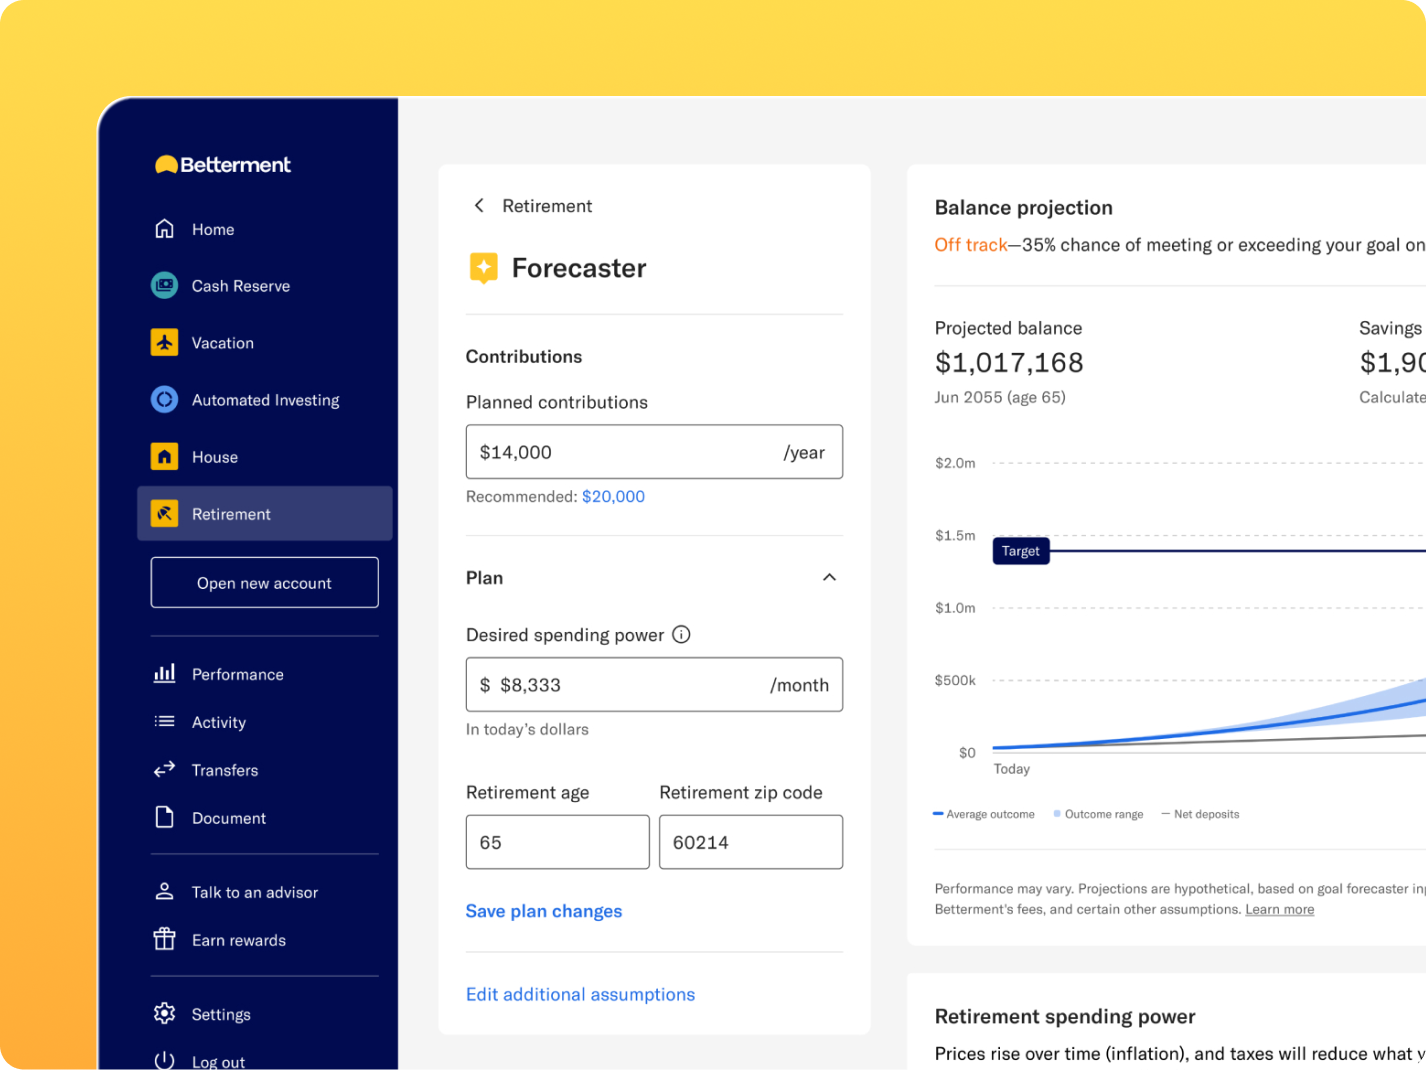Click the Betterment logo
The height and width of the screenshot is (1070, 1426).
[x=222, y=165]
